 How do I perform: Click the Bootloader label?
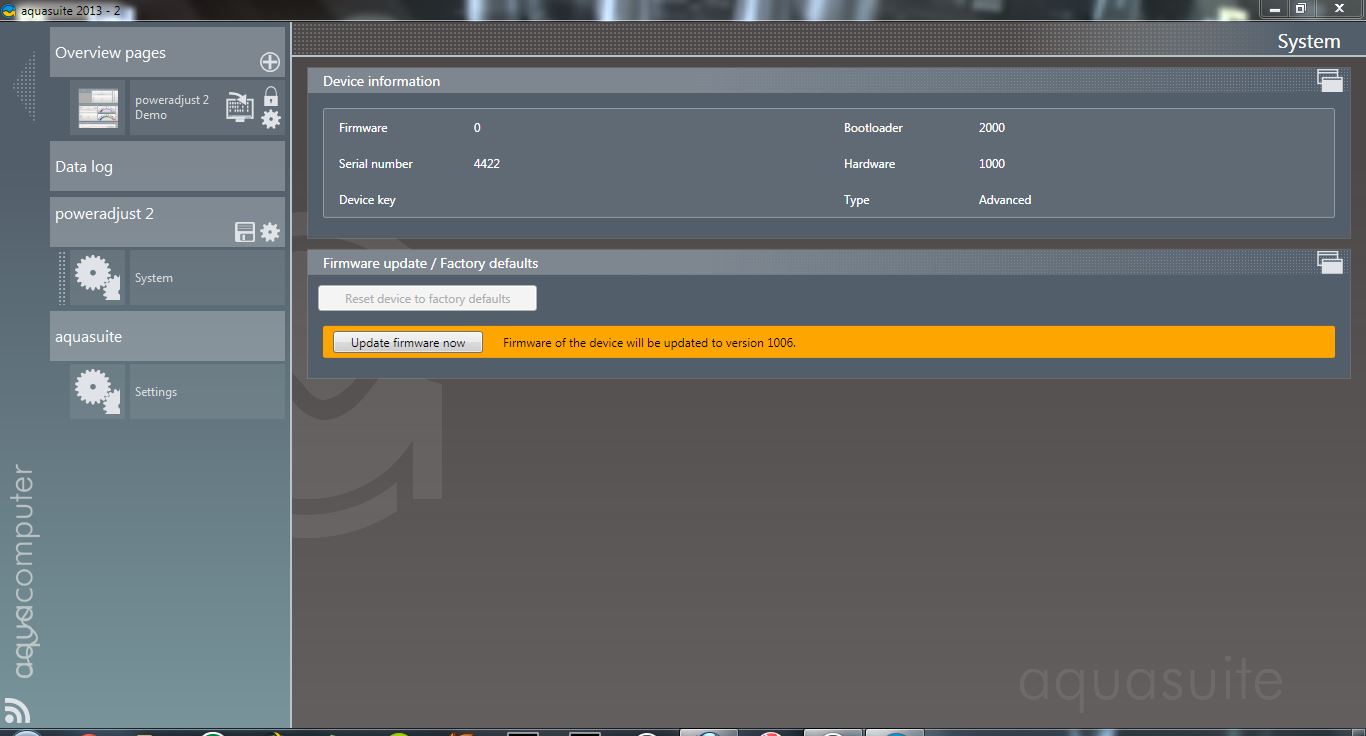point(873,128)
